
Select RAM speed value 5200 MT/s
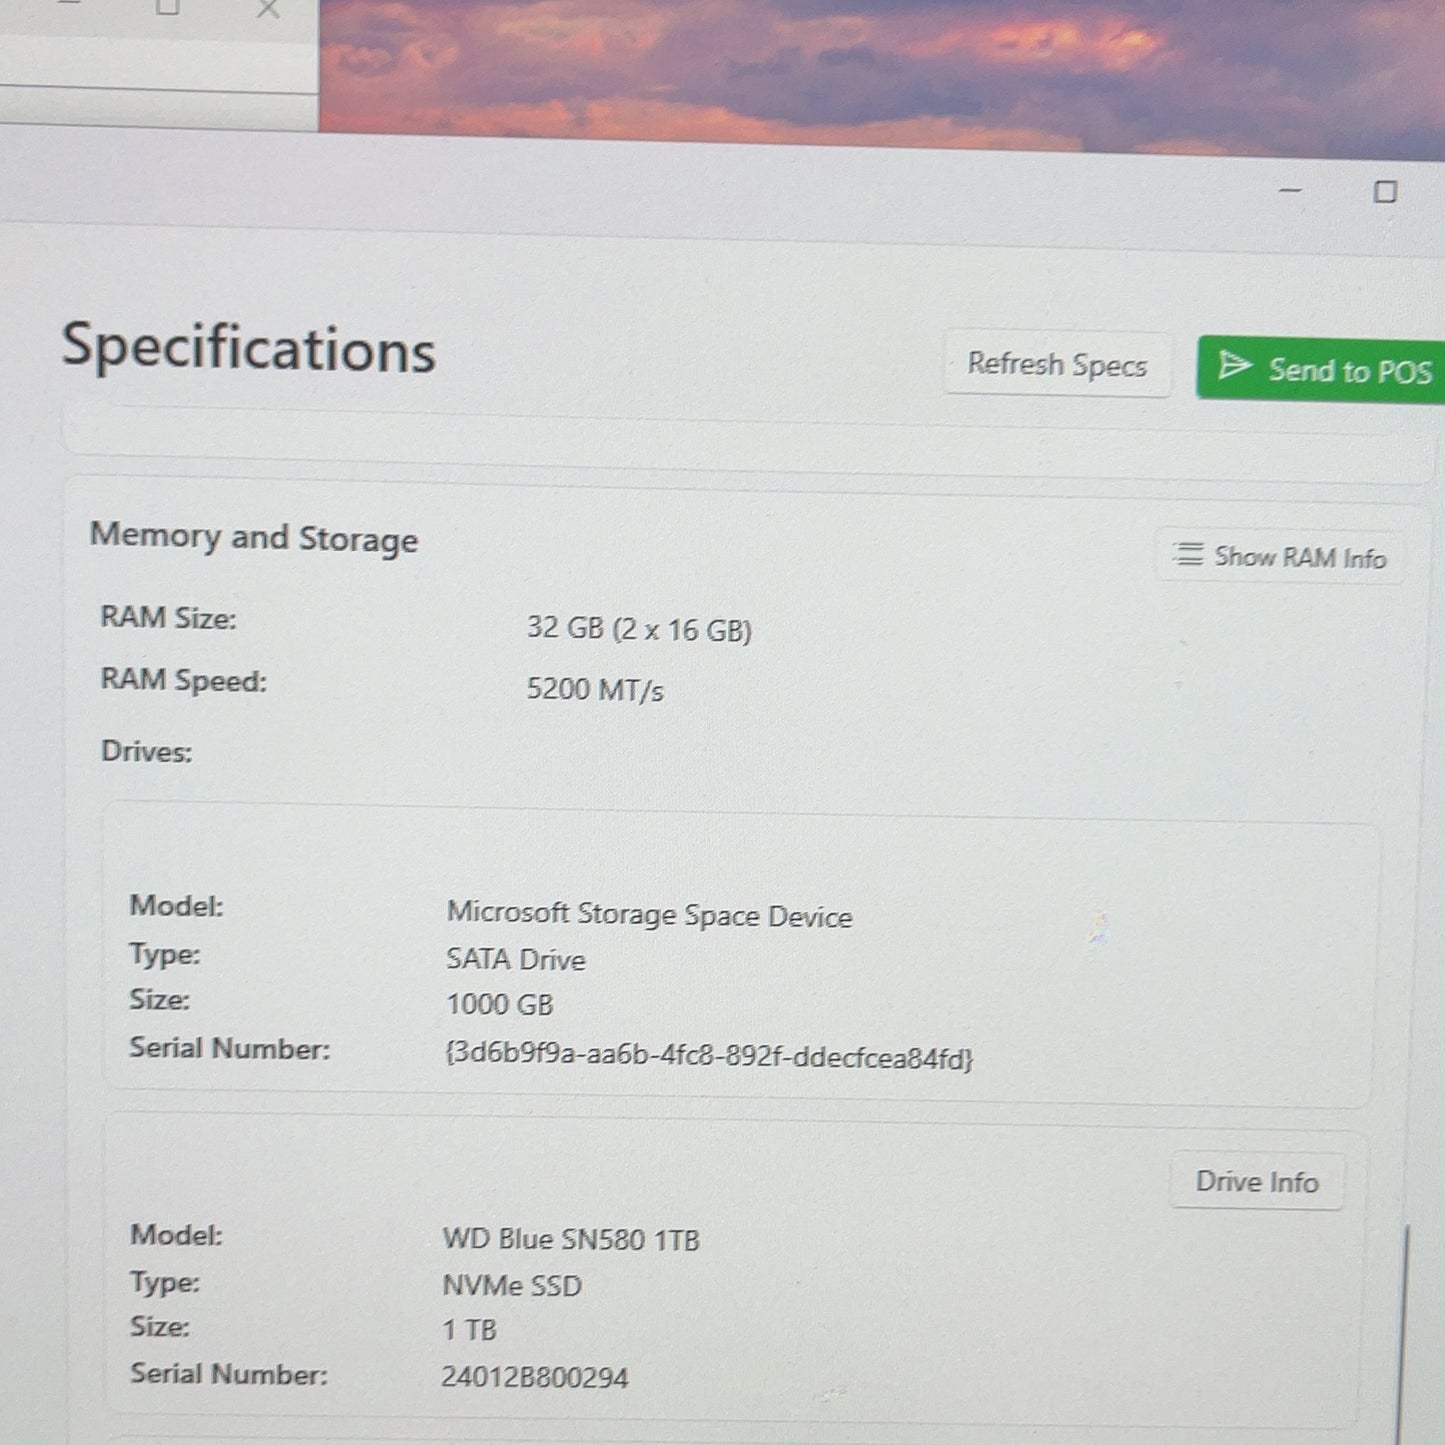(595, 690)
